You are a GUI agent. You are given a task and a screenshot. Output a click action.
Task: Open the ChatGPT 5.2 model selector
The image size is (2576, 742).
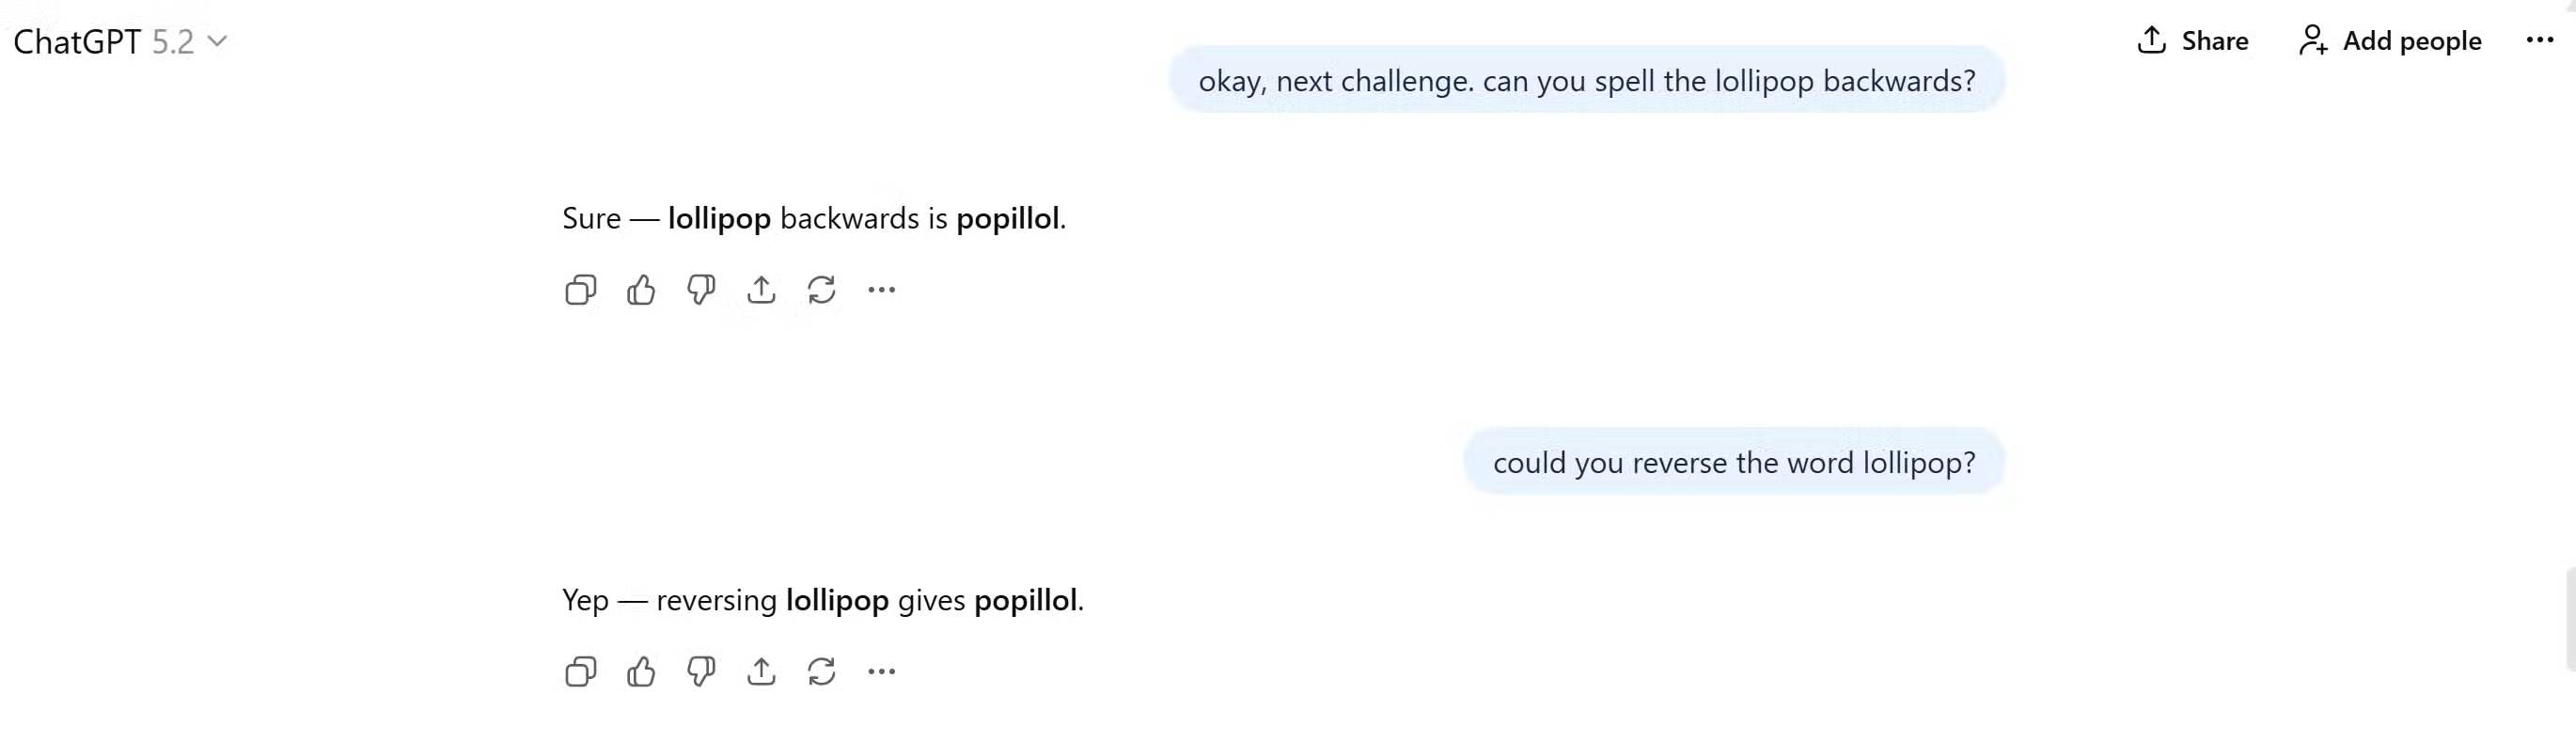coord(120,42)
